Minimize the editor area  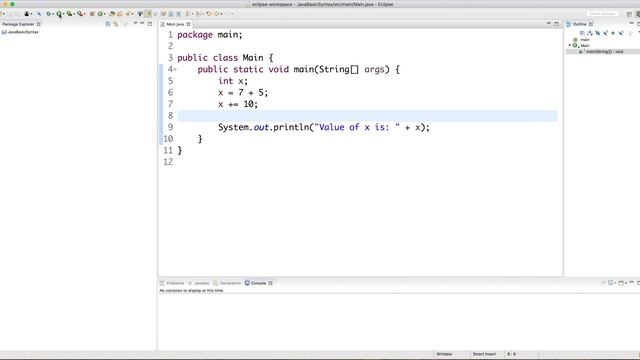tap(549, 24)
